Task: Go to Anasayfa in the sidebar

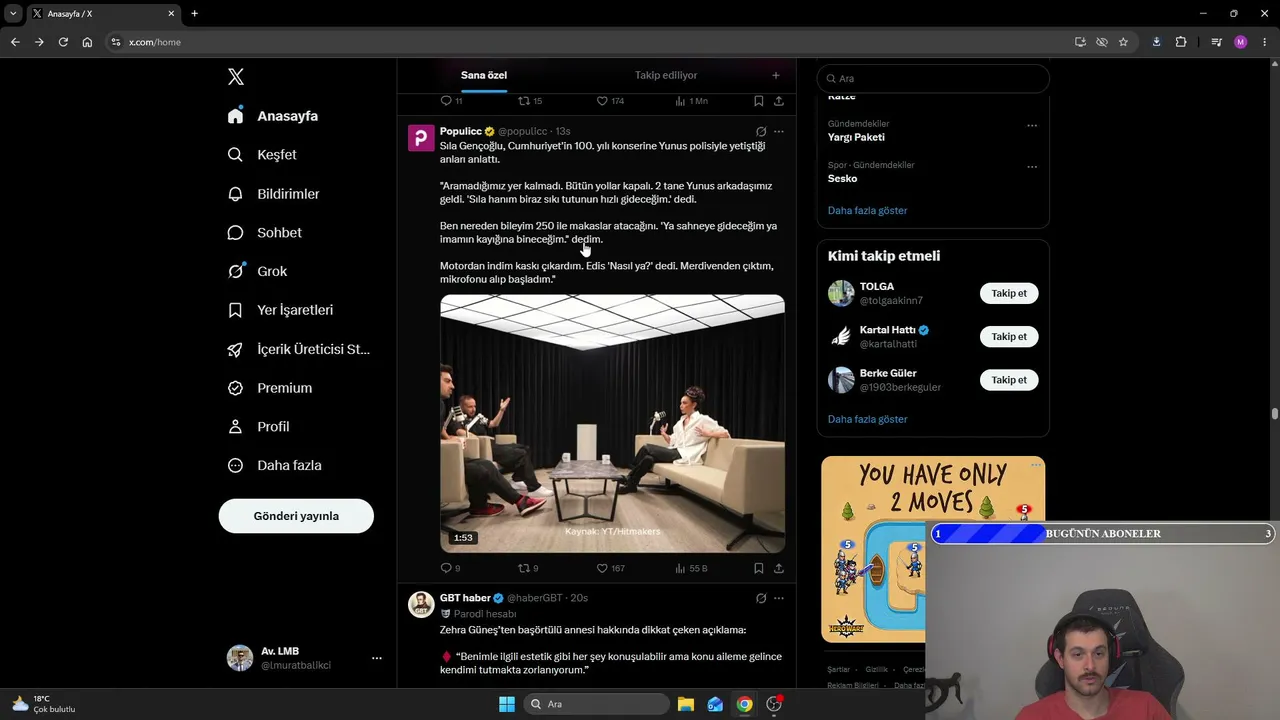Action: tap(273, 116)
